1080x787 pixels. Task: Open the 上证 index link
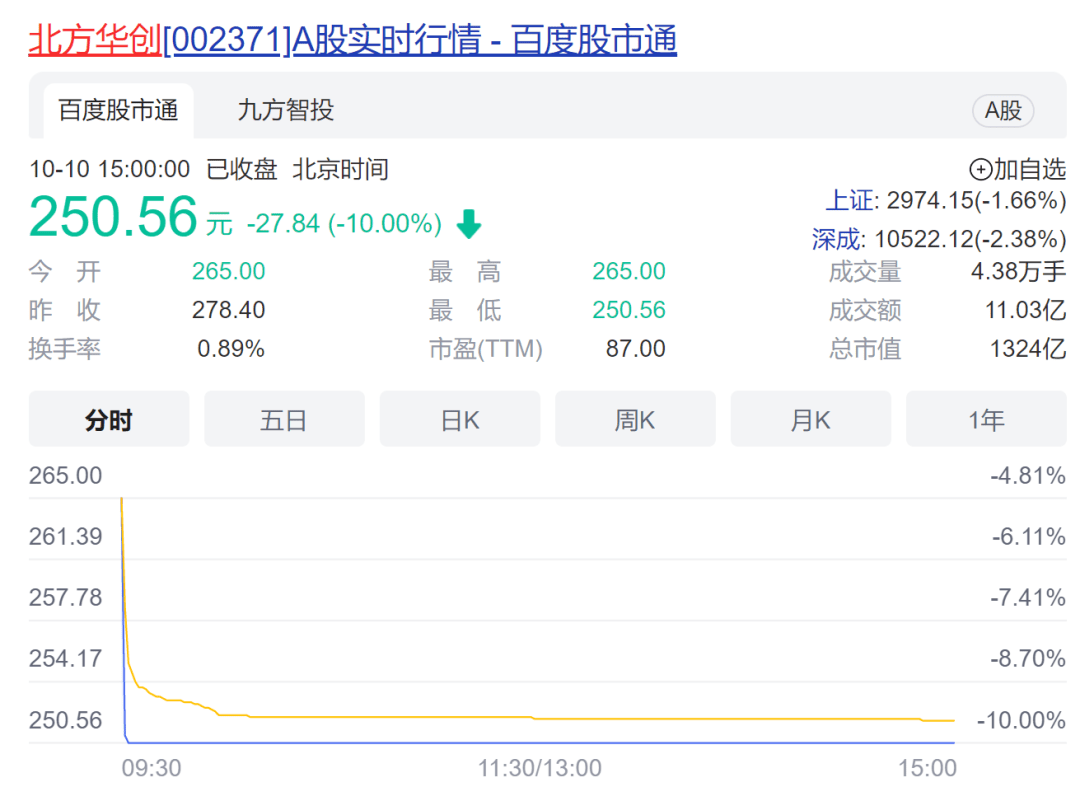point(849,200)
